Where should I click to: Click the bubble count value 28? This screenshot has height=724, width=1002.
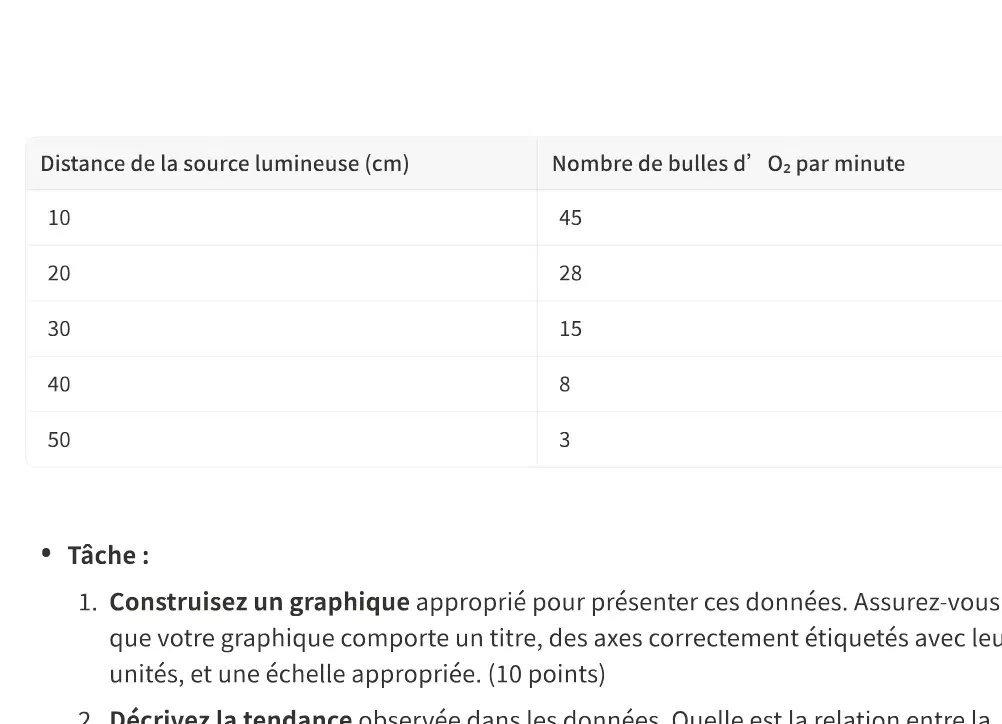point(571,273)
